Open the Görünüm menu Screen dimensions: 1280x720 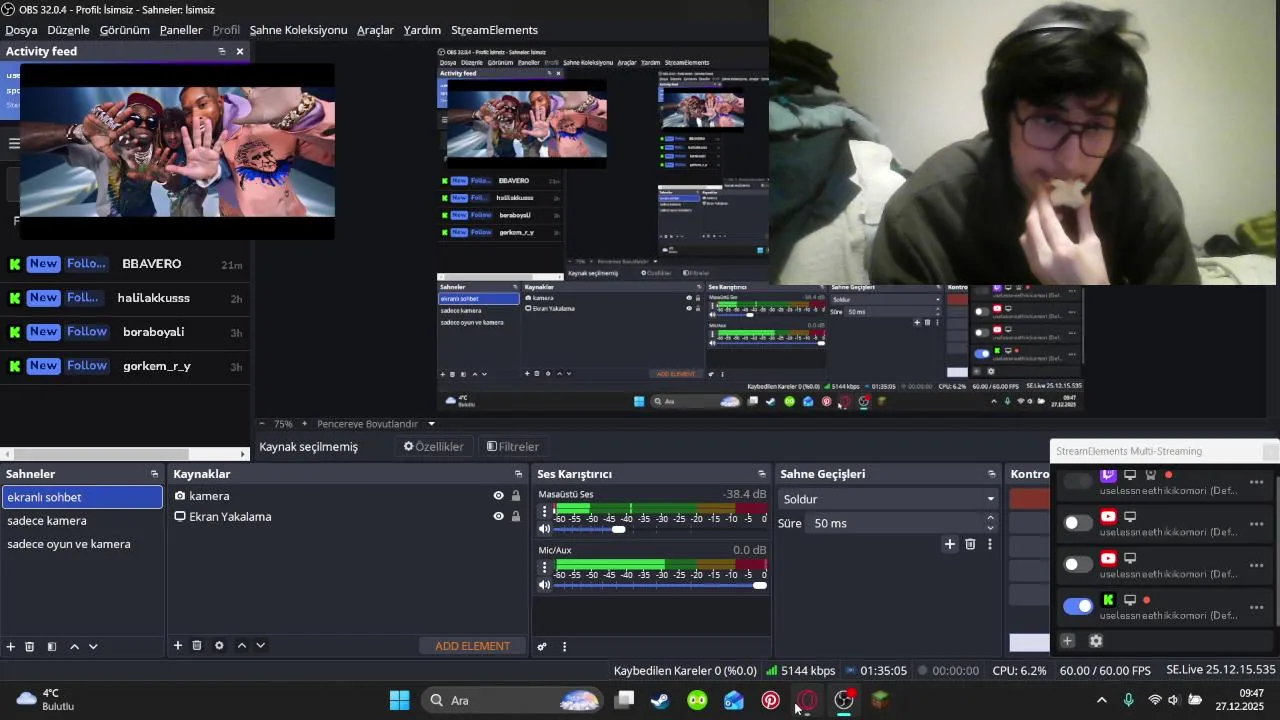[125, 30]
